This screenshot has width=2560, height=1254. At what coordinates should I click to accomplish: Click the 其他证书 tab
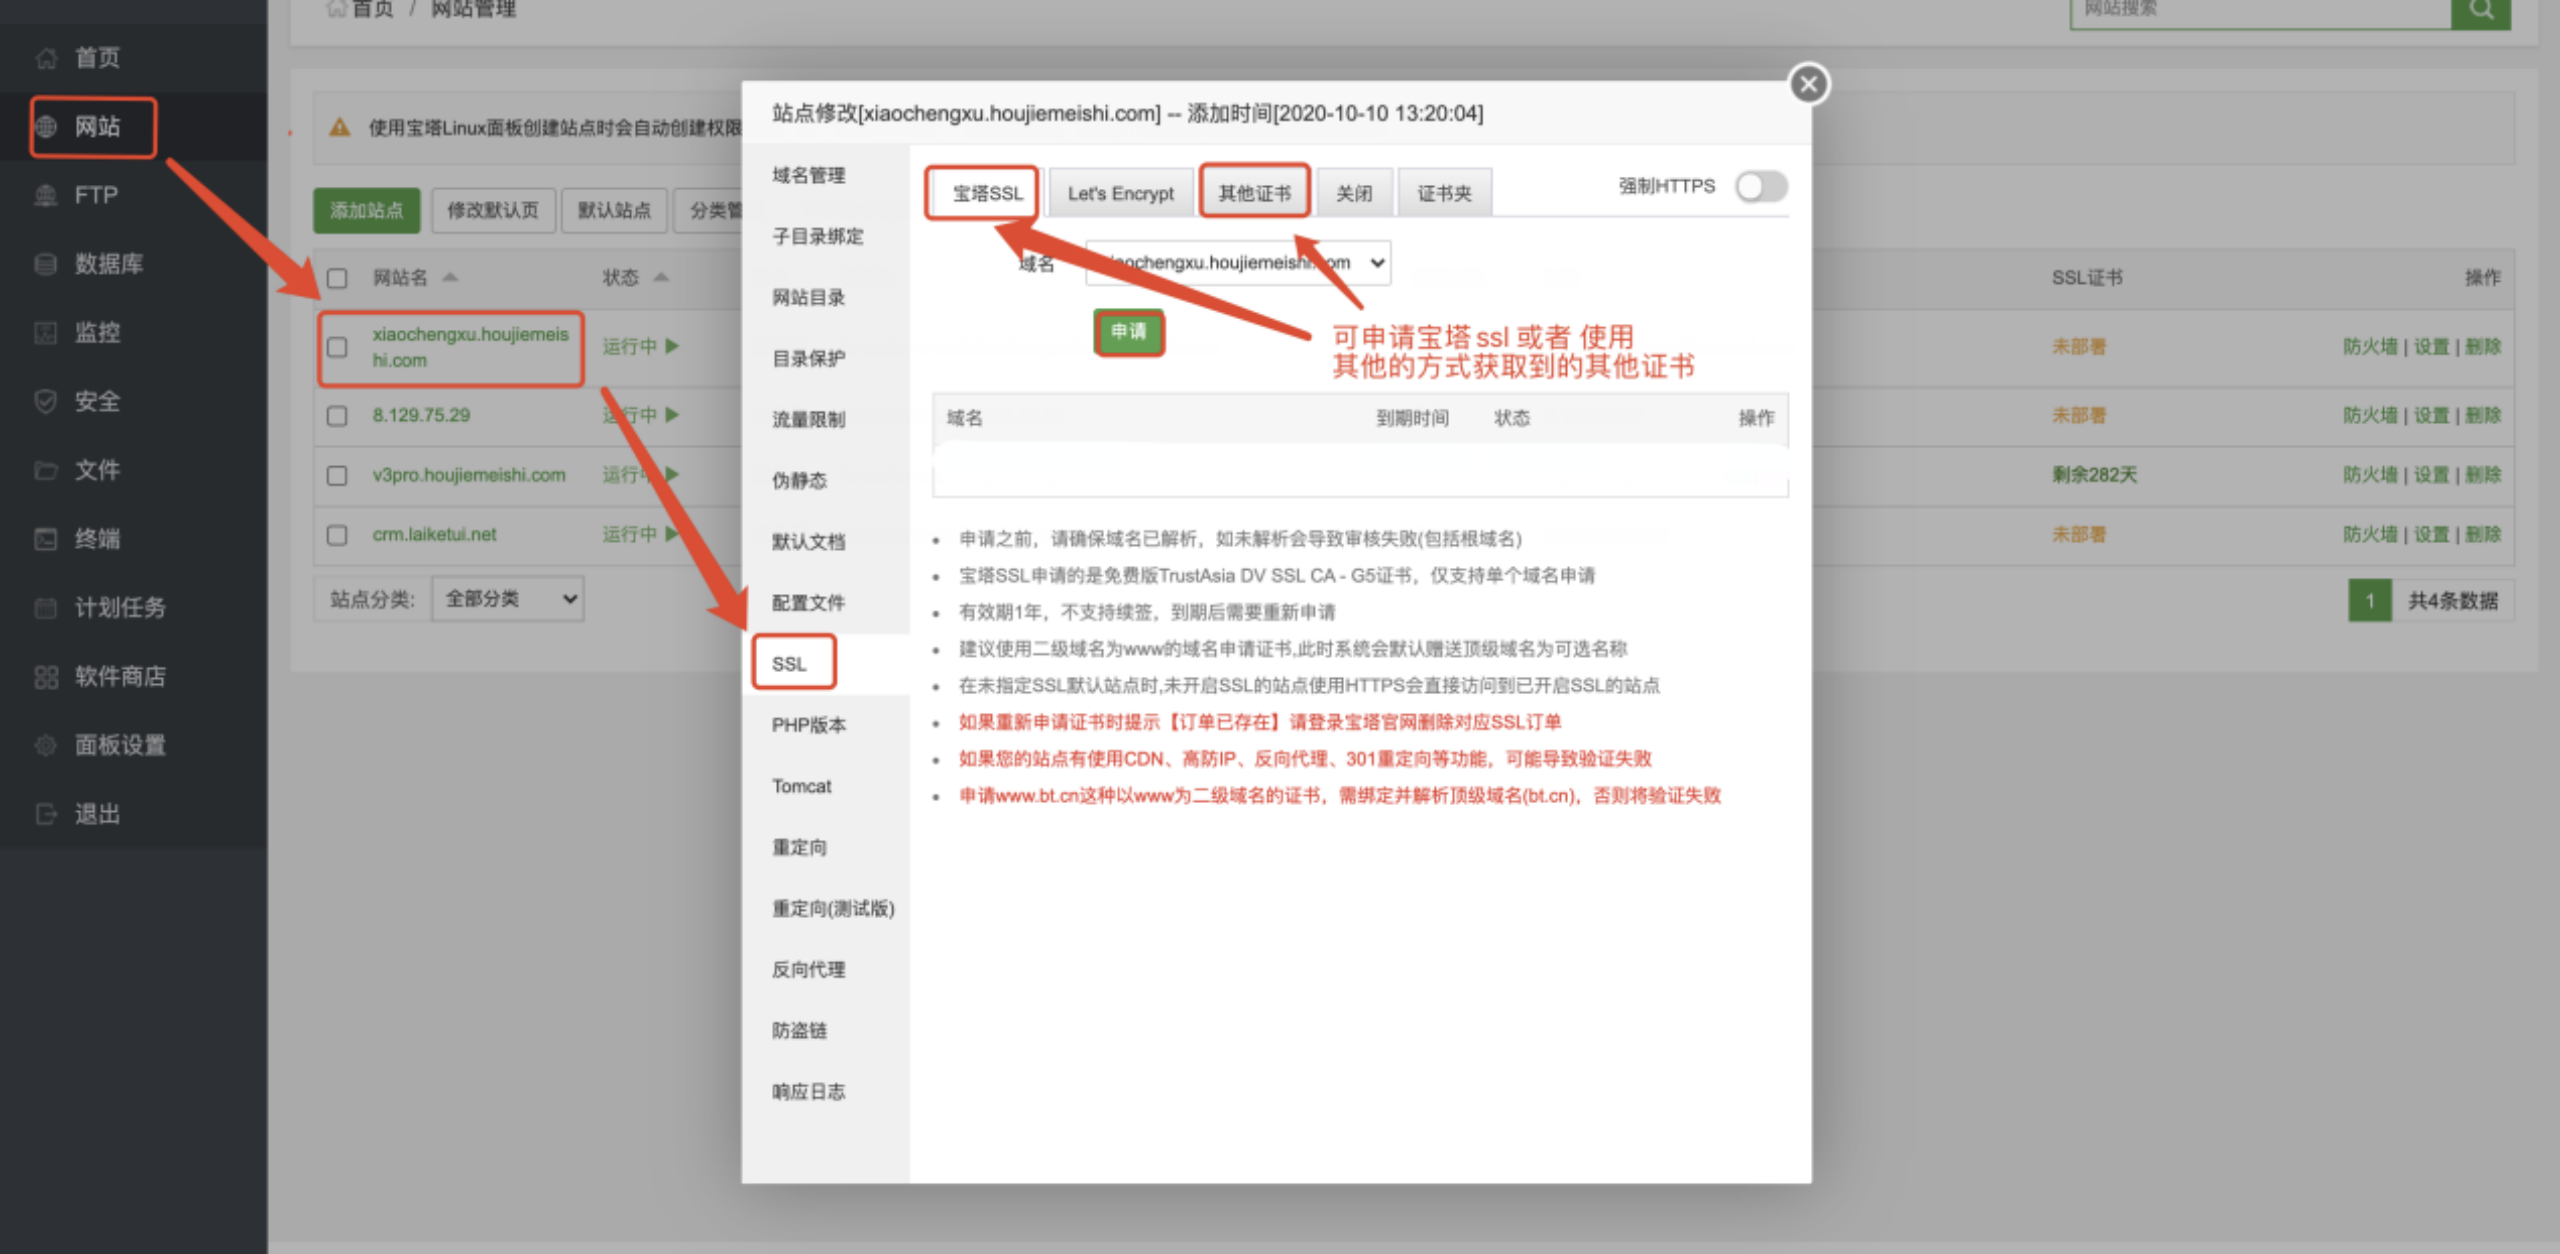[1254, 191]
